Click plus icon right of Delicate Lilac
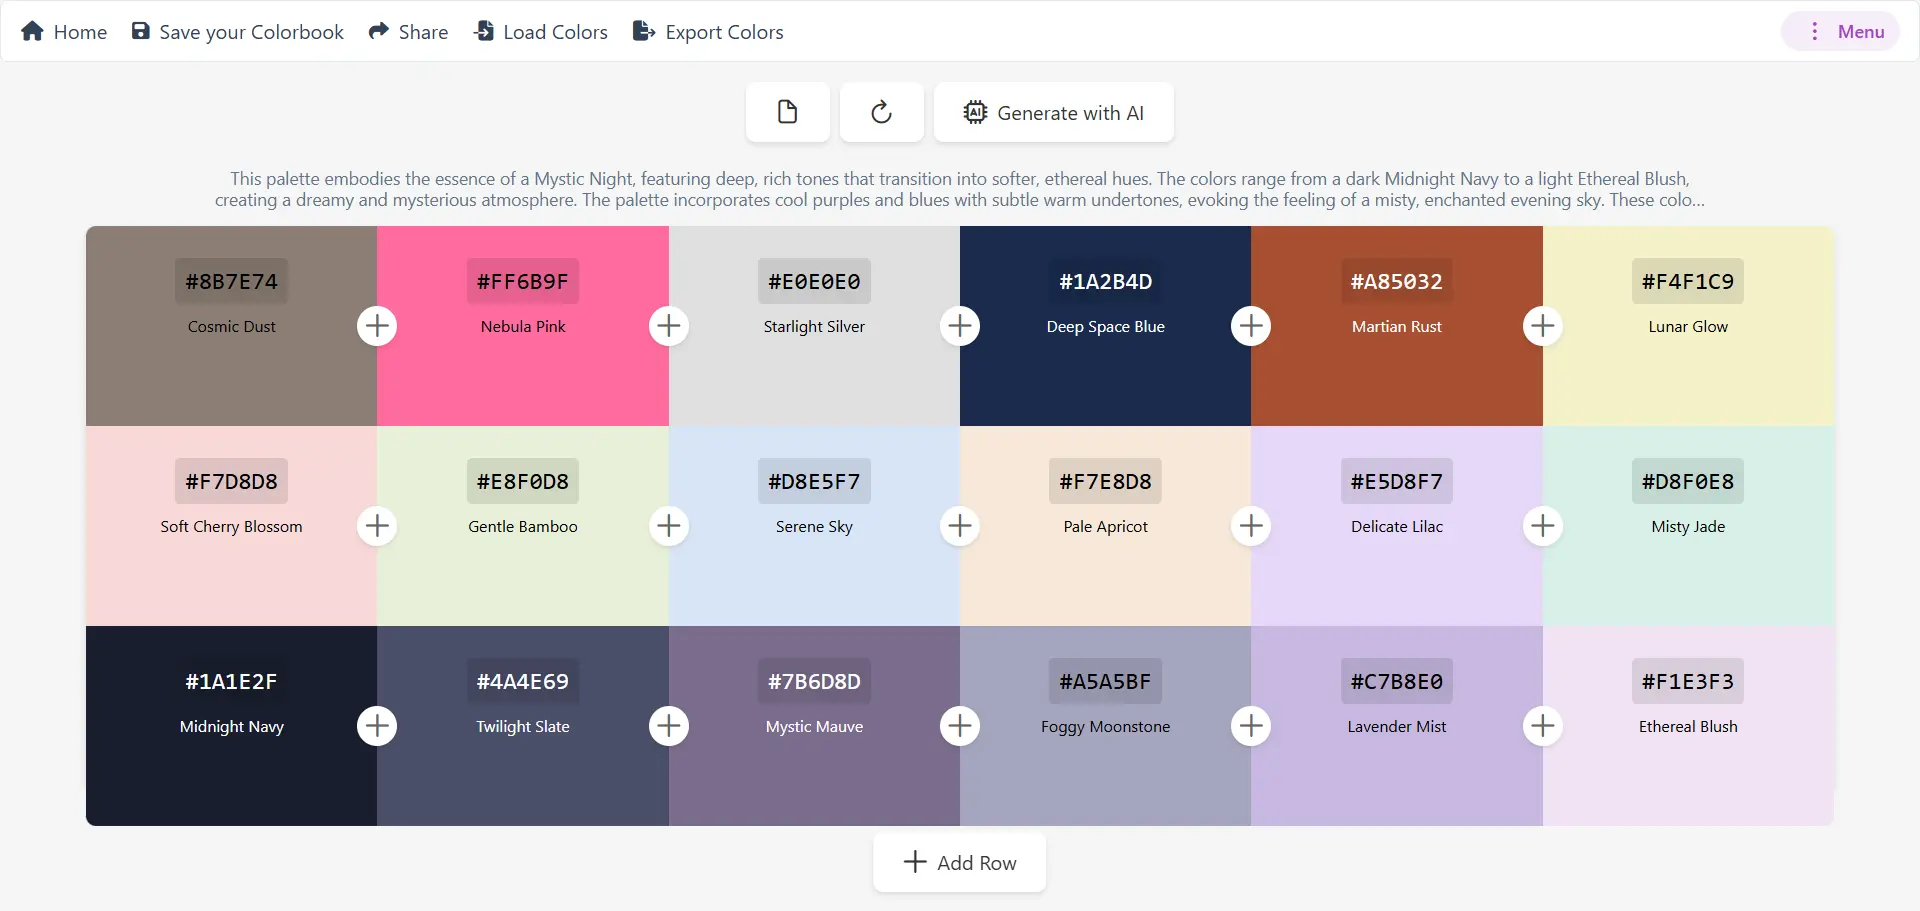 coord(1543,526)
